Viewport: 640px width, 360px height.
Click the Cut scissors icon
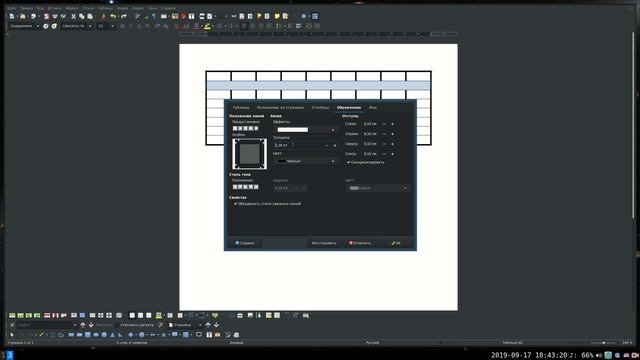click(x=73, y=16)
